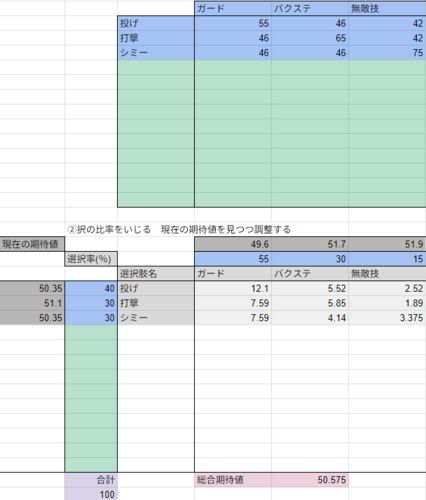Select the weighted value 3.375

387,318
